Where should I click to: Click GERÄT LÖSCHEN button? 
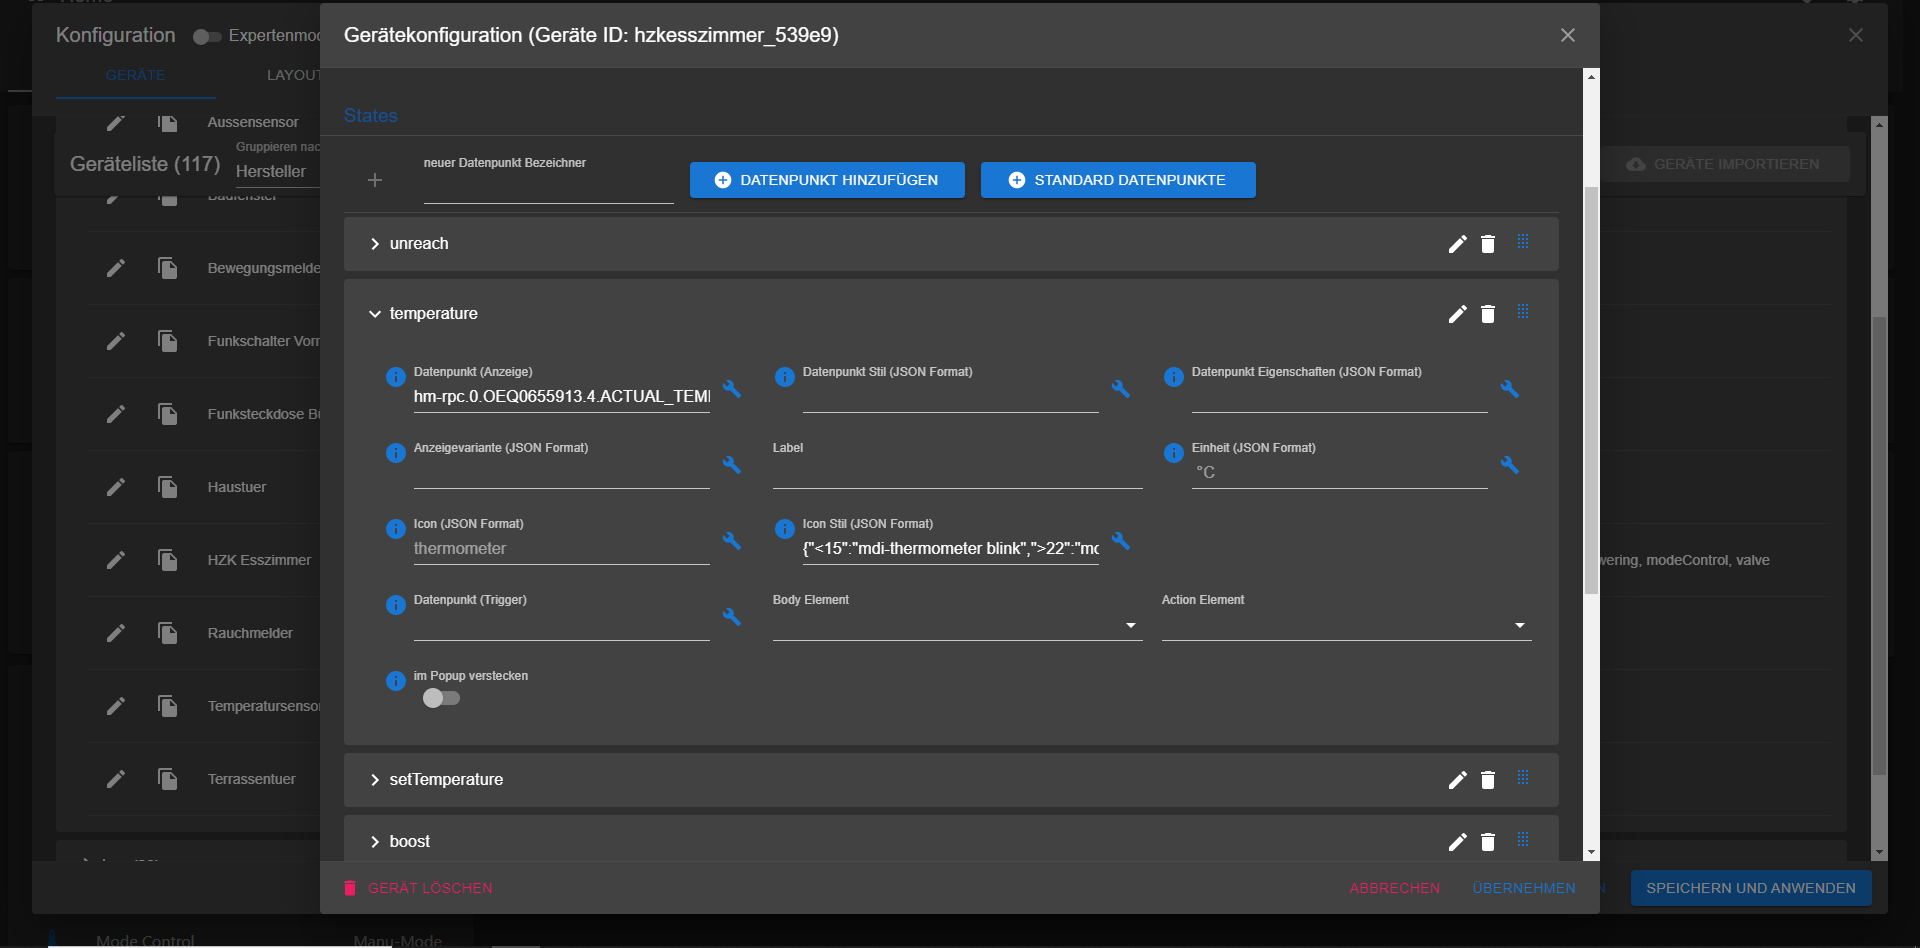[418, 888]
